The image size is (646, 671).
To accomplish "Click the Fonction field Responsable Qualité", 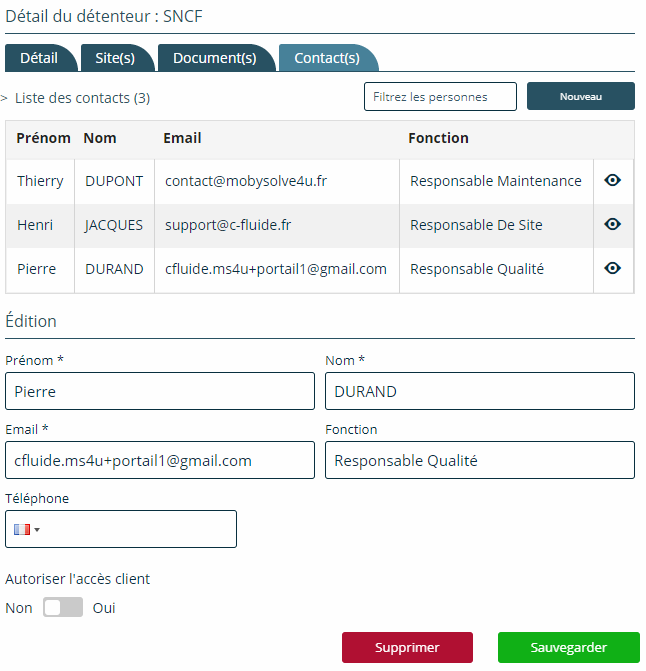I will click(x=480, y=460).
